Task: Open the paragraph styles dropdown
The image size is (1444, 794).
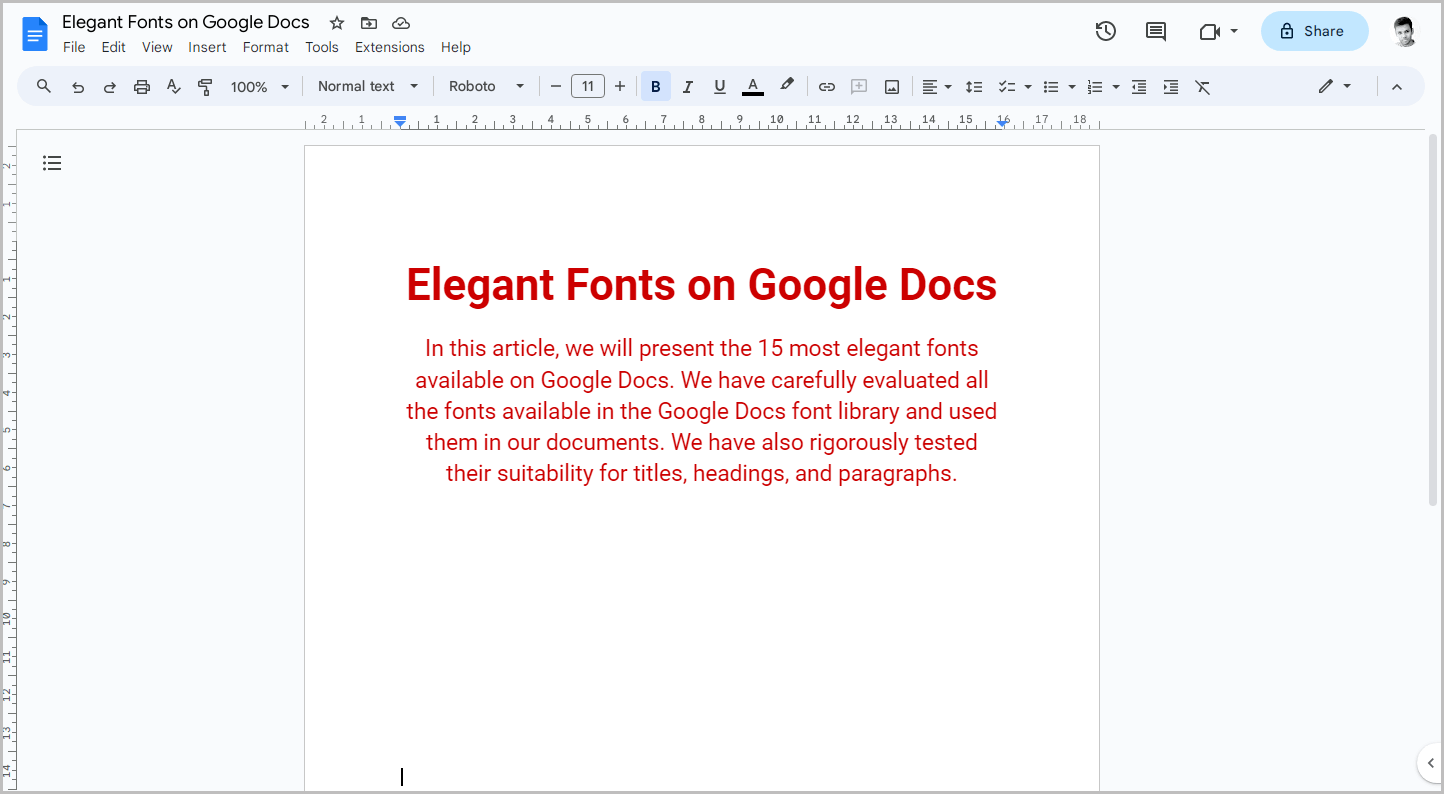Action: pyautogui.click(x=365, y=86)
